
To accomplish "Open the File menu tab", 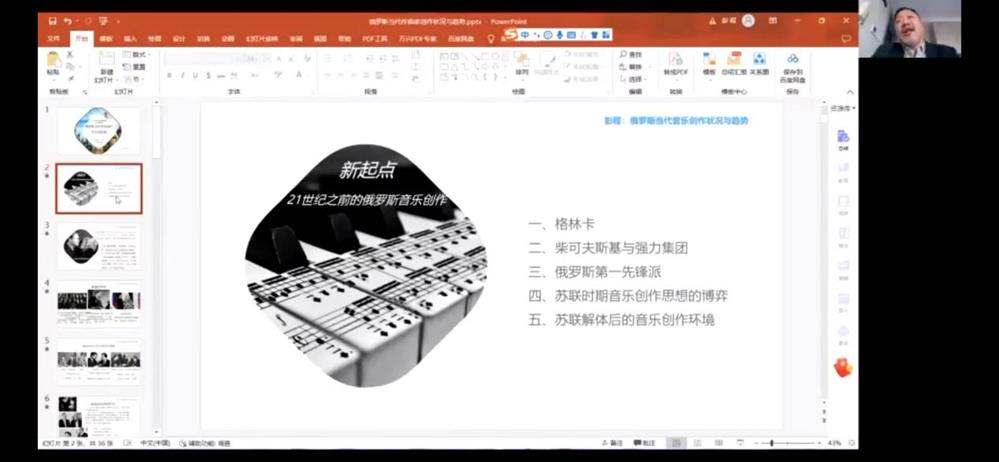I will 54,39.
